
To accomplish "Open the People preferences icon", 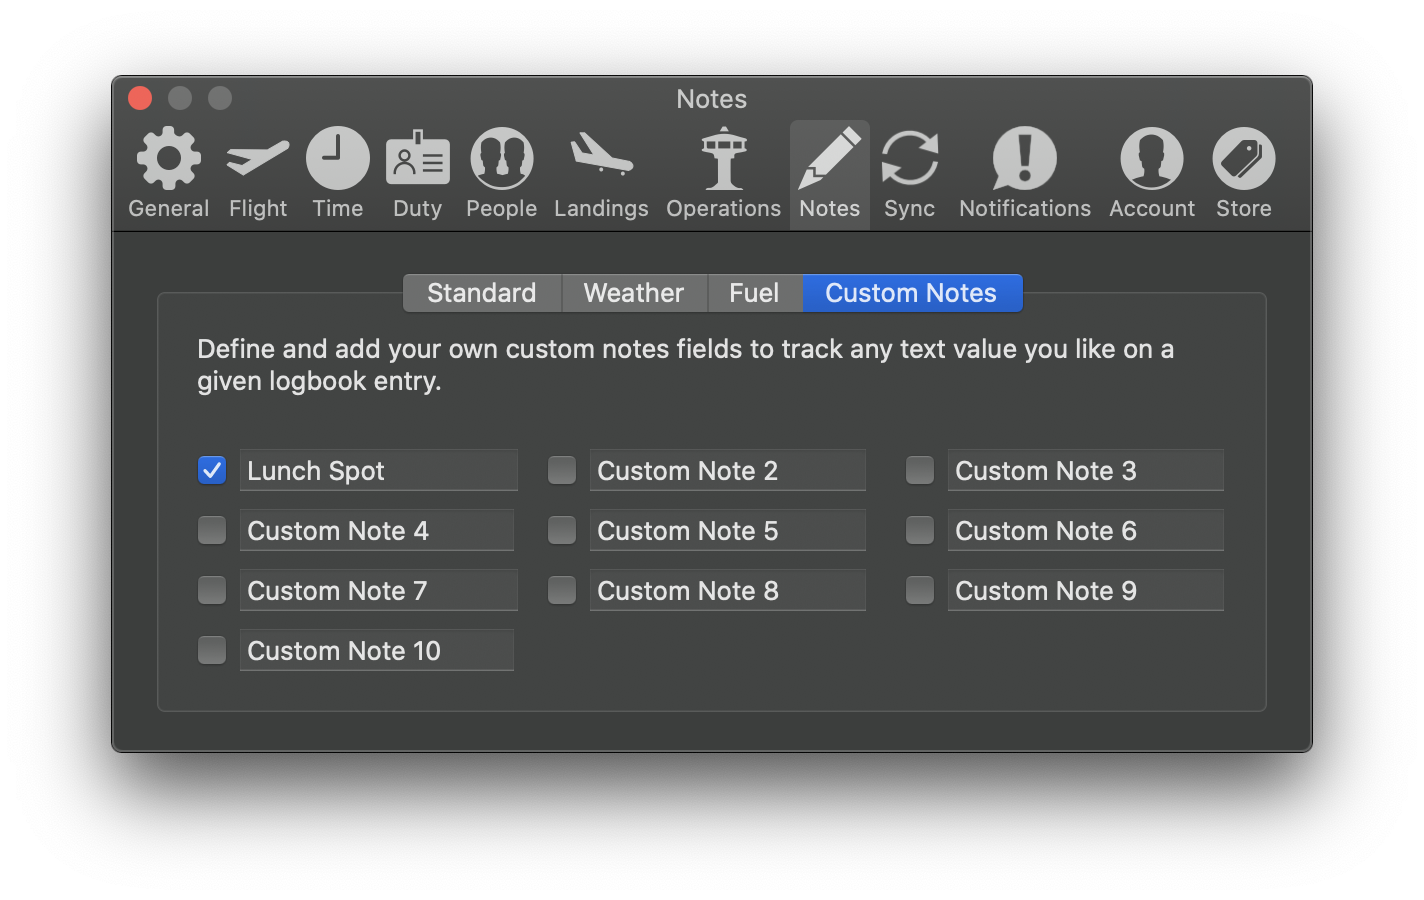I will click(501, 158).
